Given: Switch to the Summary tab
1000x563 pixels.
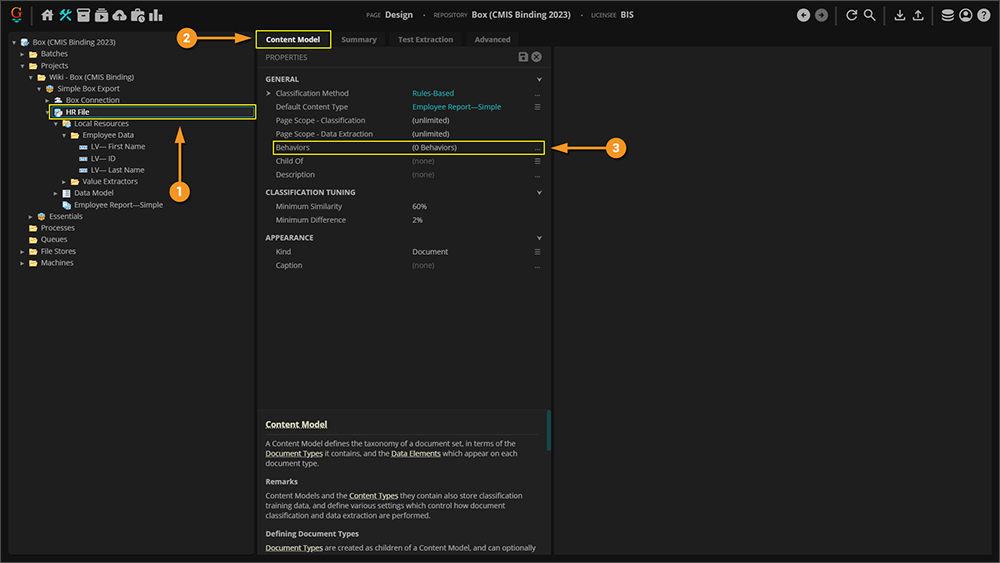Looking at the screenshot, I should pos(358,40).
